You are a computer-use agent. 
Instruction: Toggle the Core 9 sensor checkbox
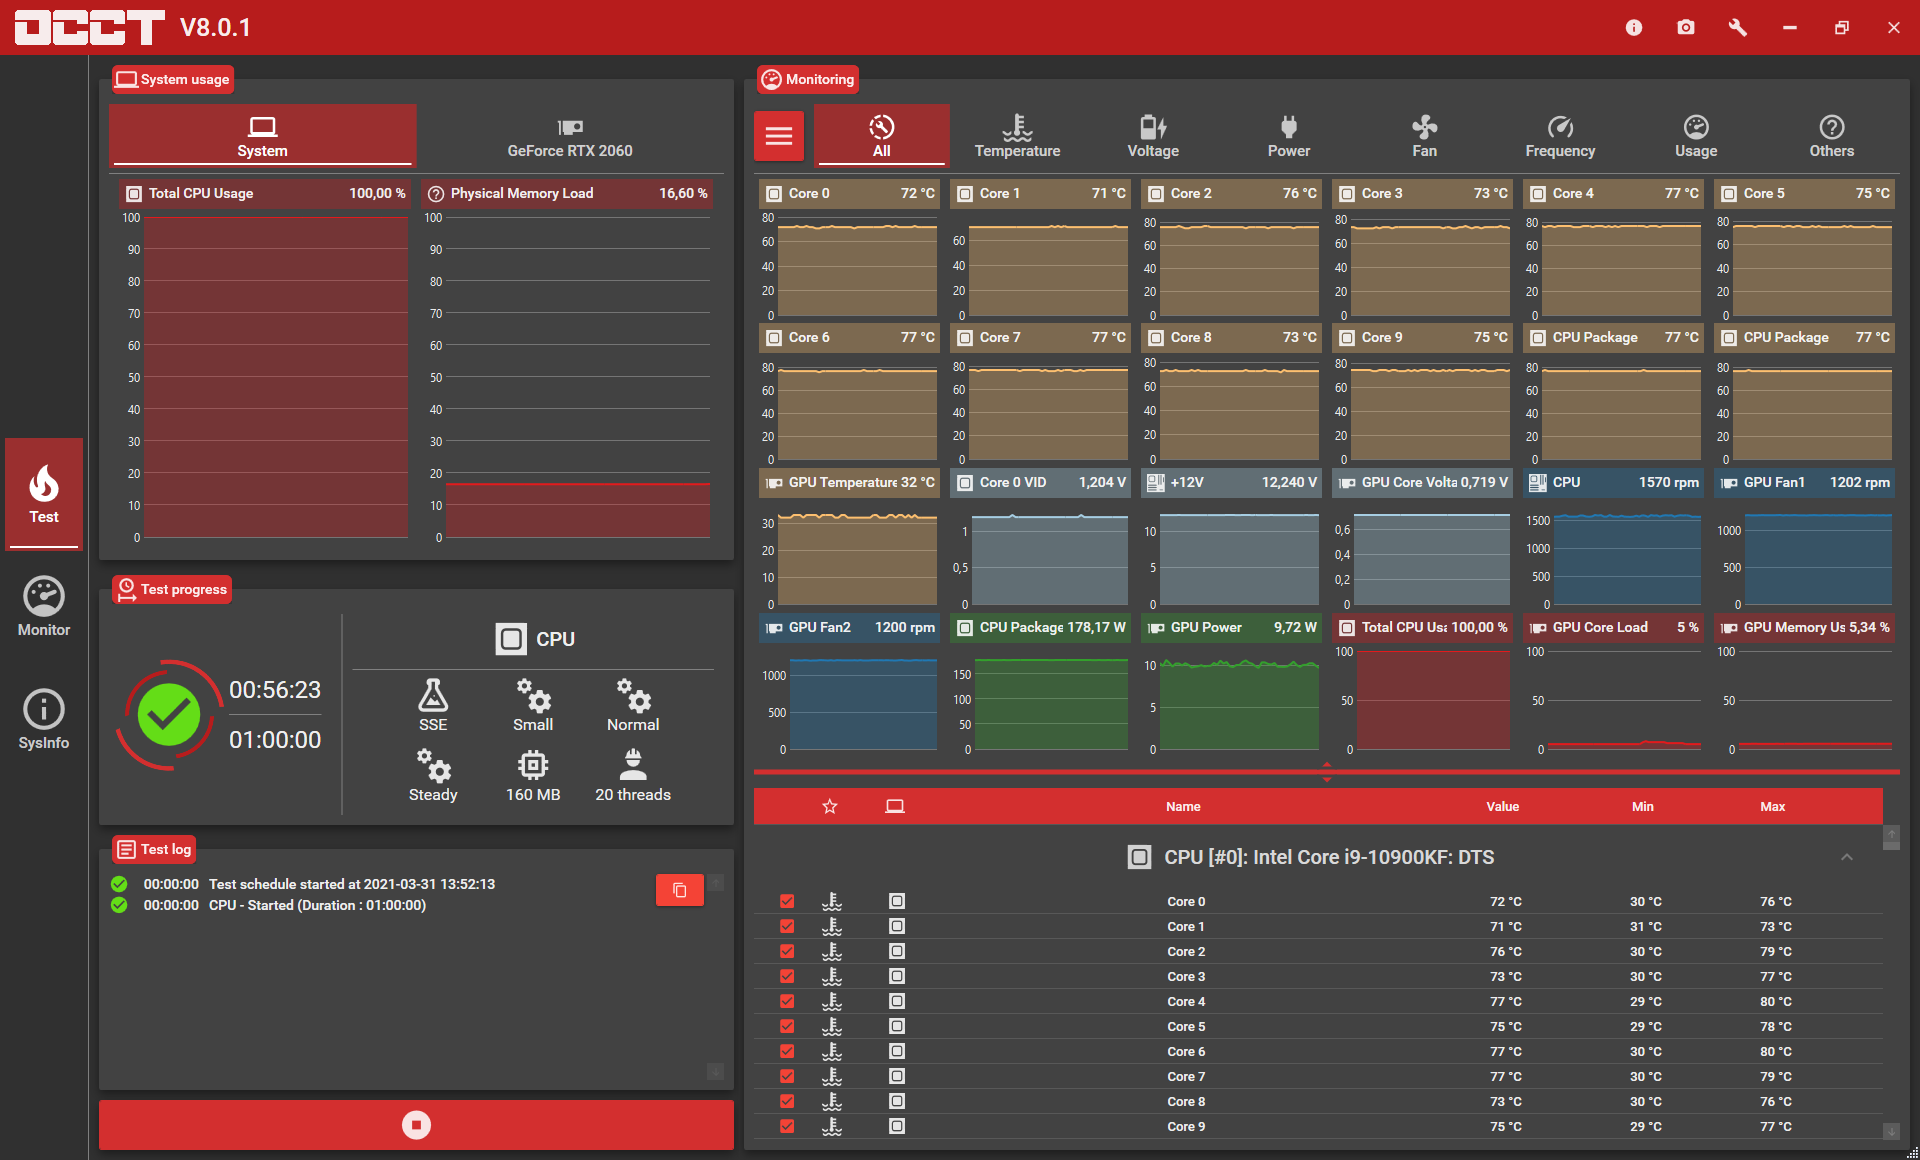point(787,1126)
